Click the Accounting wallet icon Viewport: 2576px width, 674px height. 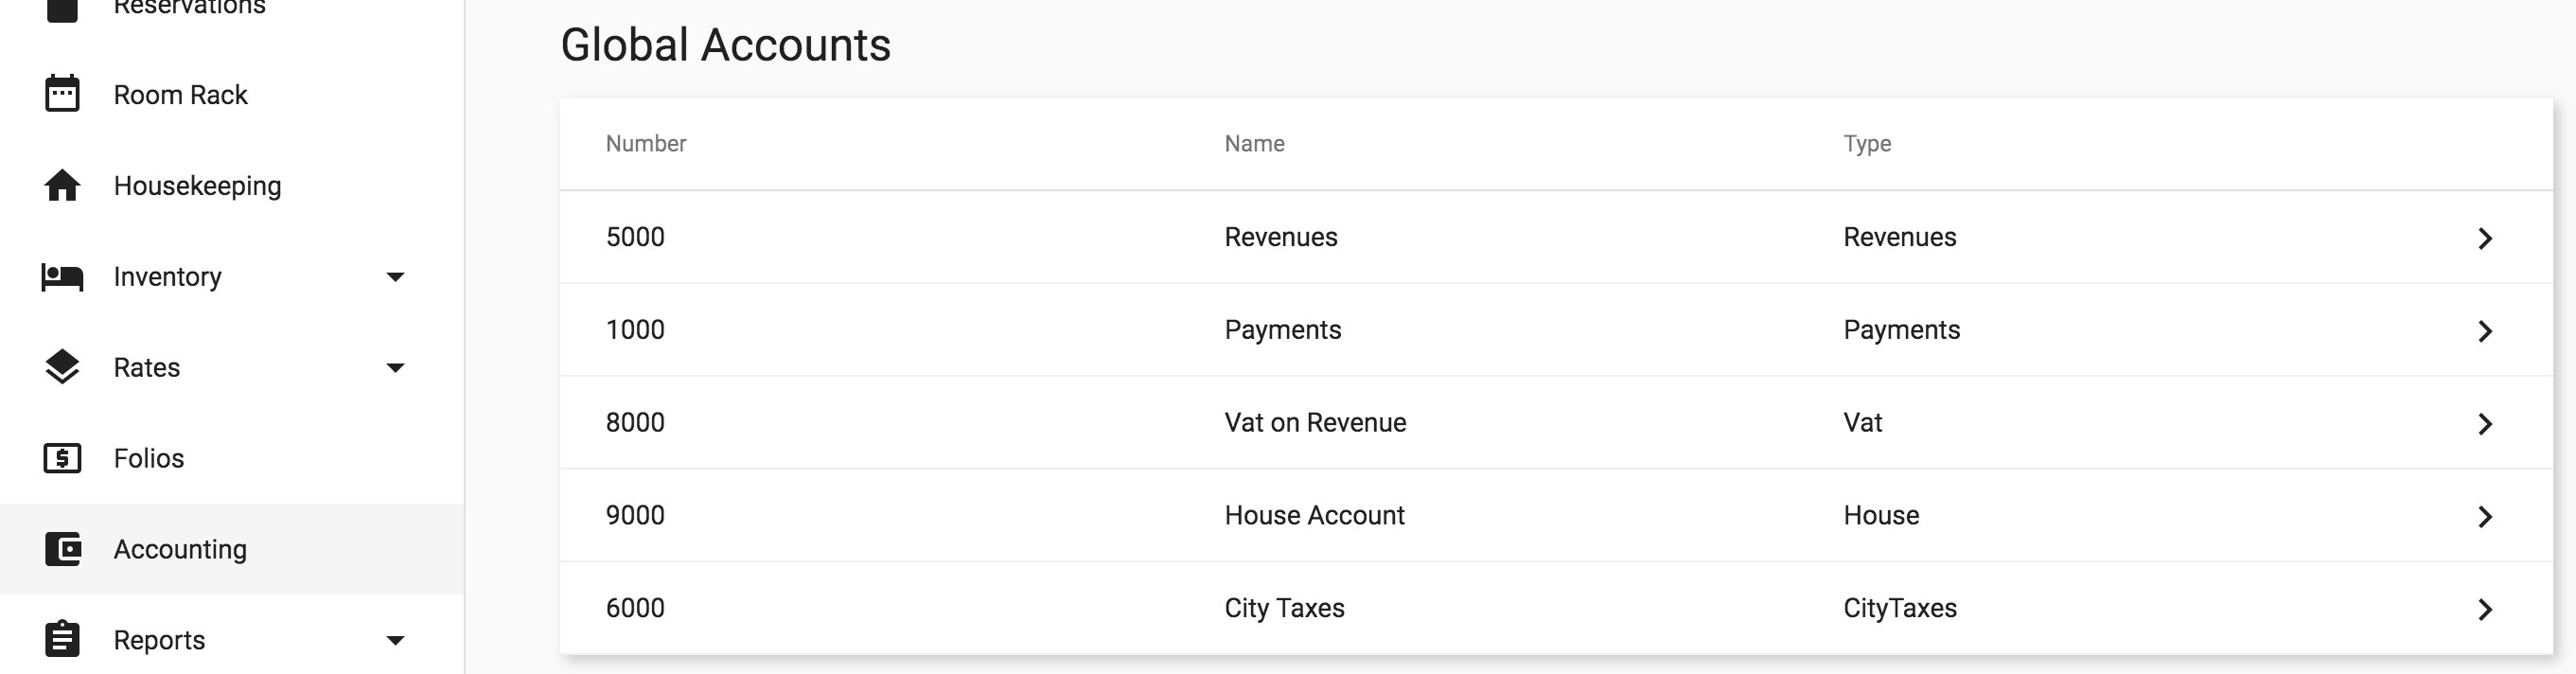tap(62, 549)
